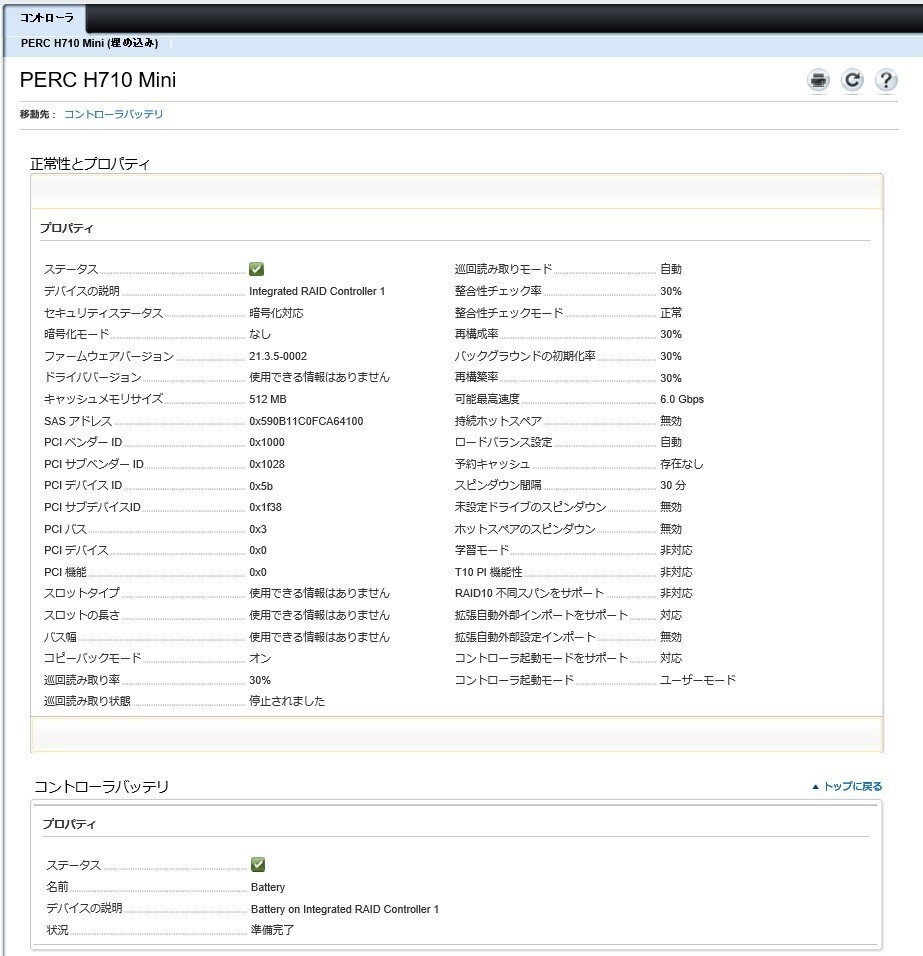Click the スピンダウン間隔 label
This screenshot has width=923, height=956.
point(498,485)
